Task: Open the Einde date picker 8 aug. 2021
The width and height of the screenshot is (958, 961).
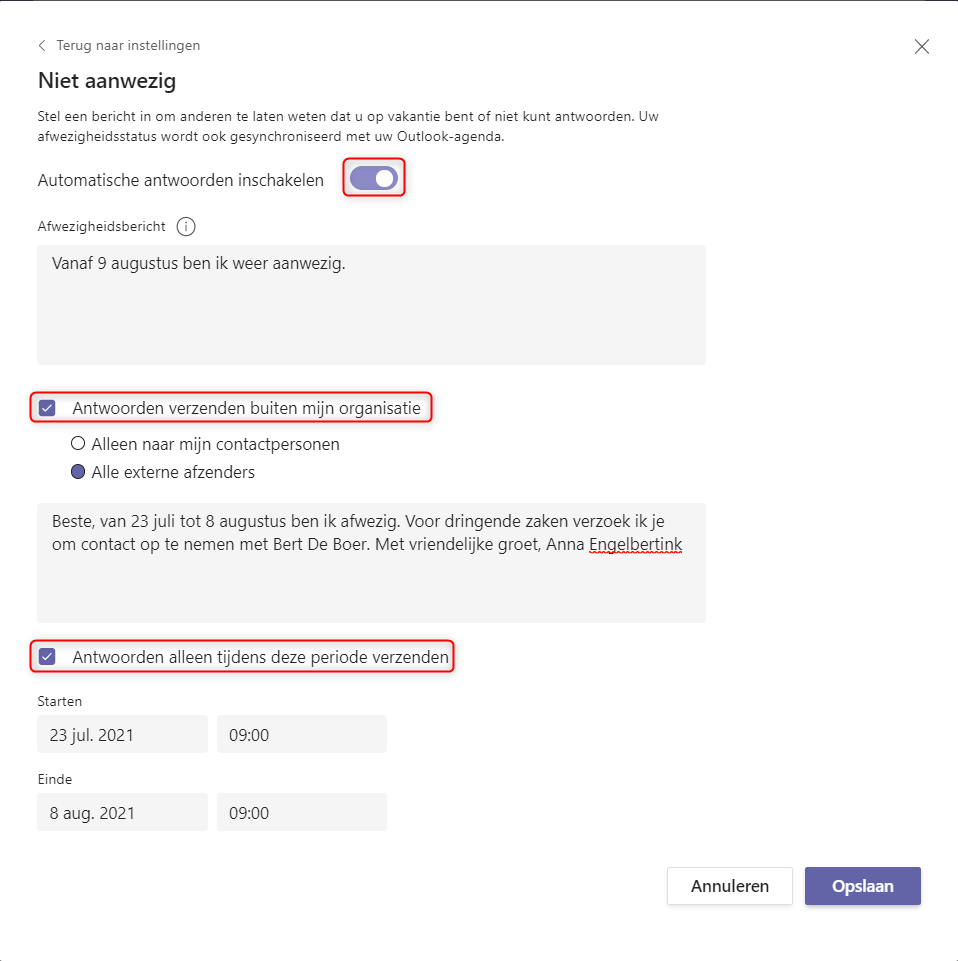Action: [123, 812]
